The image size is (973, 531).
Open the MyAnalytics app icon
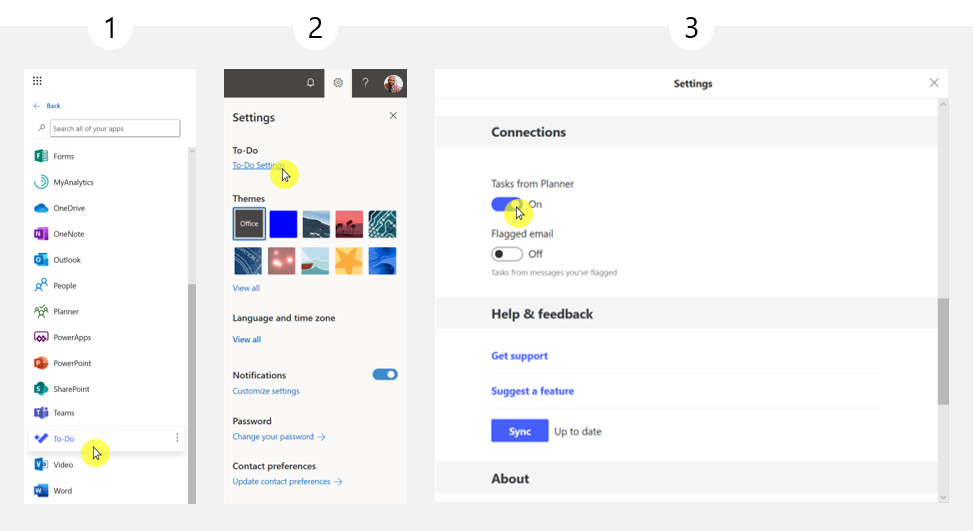41,182
